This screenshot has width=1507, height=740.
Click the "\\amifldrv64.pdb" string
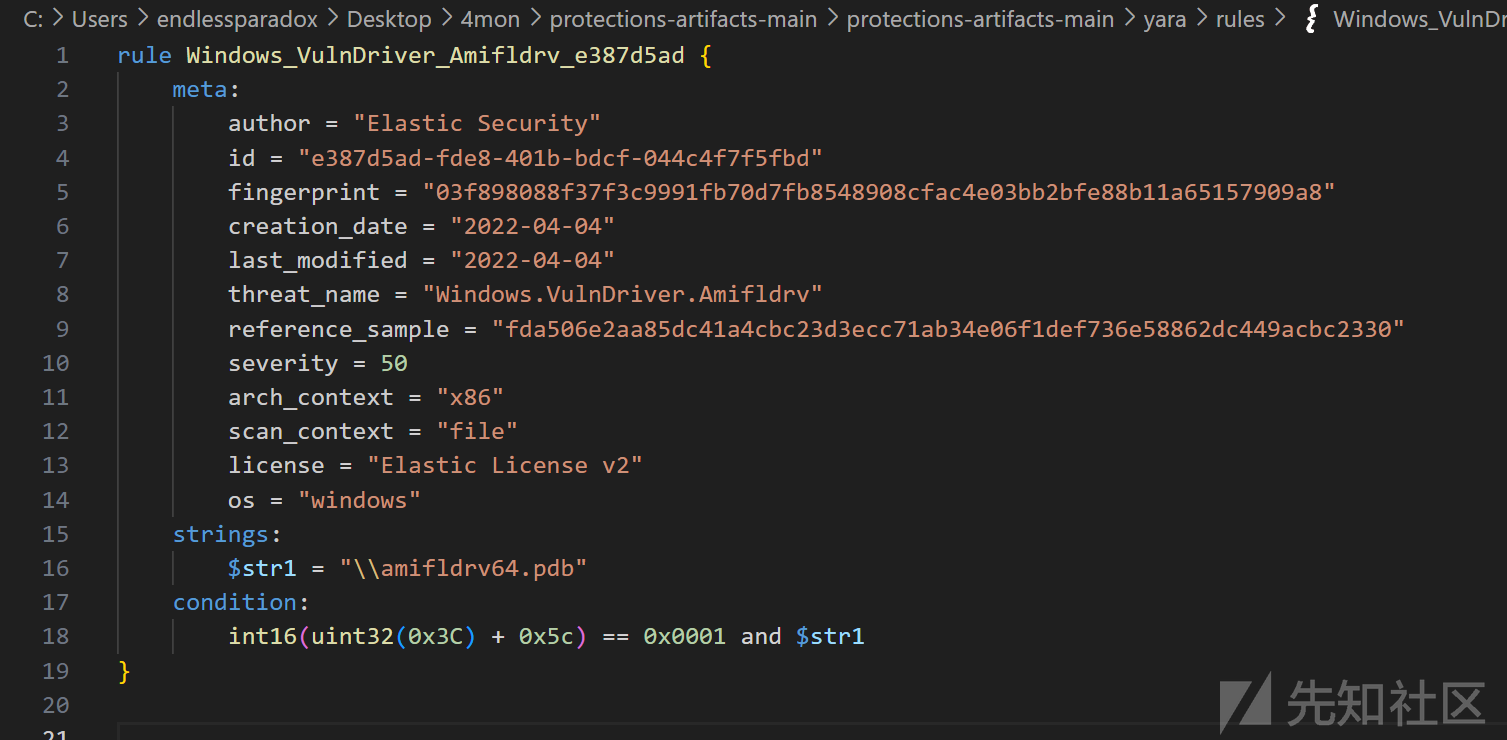point(463,568)
